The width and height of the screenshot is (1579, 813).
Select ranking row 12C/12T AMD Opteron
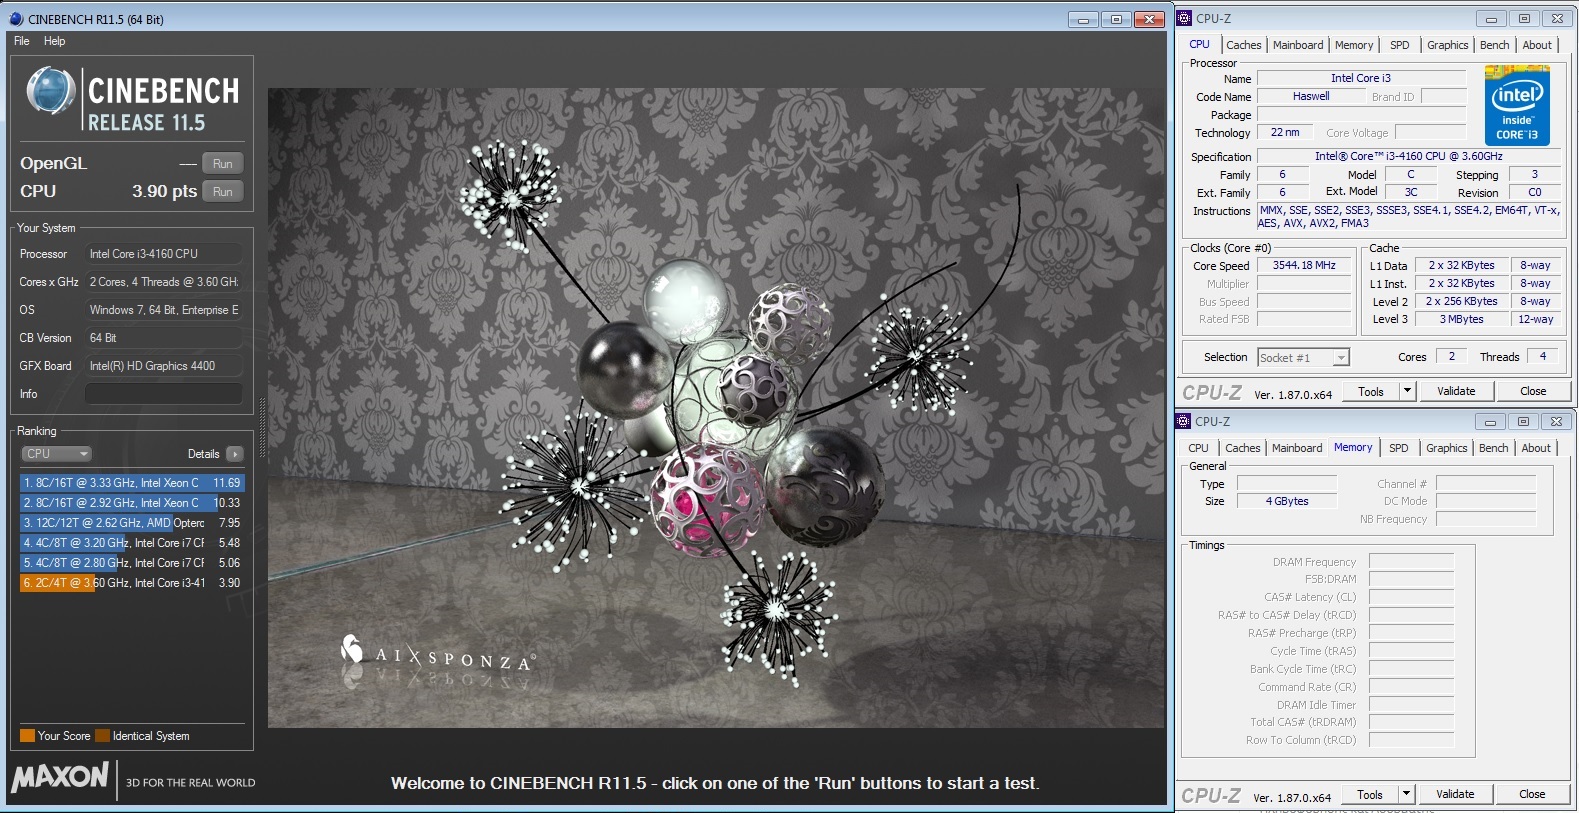tap(131, 523)
